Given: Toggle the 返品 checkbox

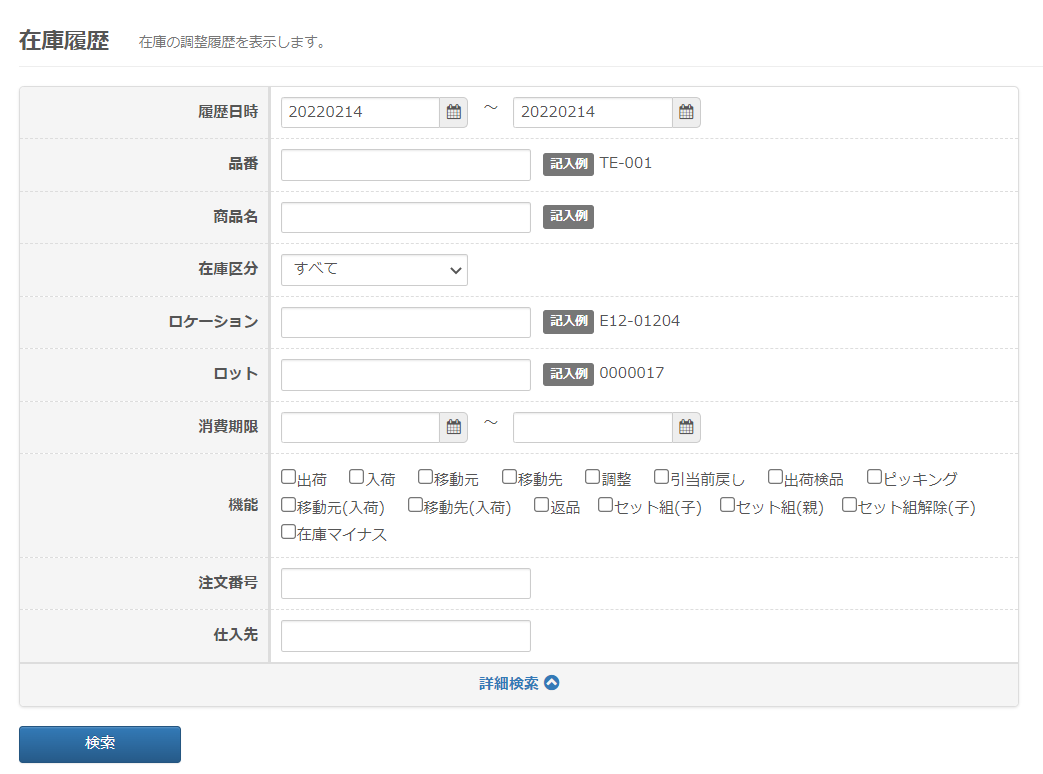Looking at the screenshot, I should [x=541, y=505].
